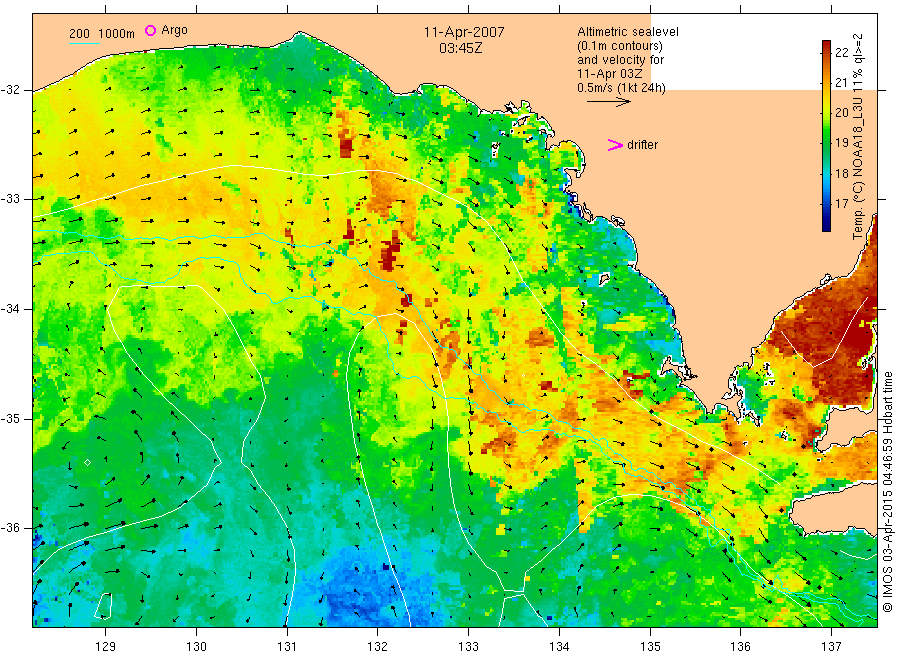The height and width of the screenshot is (660, 900).
Task: Click the "Argo" legend label
Action: (x=174, y=30)
